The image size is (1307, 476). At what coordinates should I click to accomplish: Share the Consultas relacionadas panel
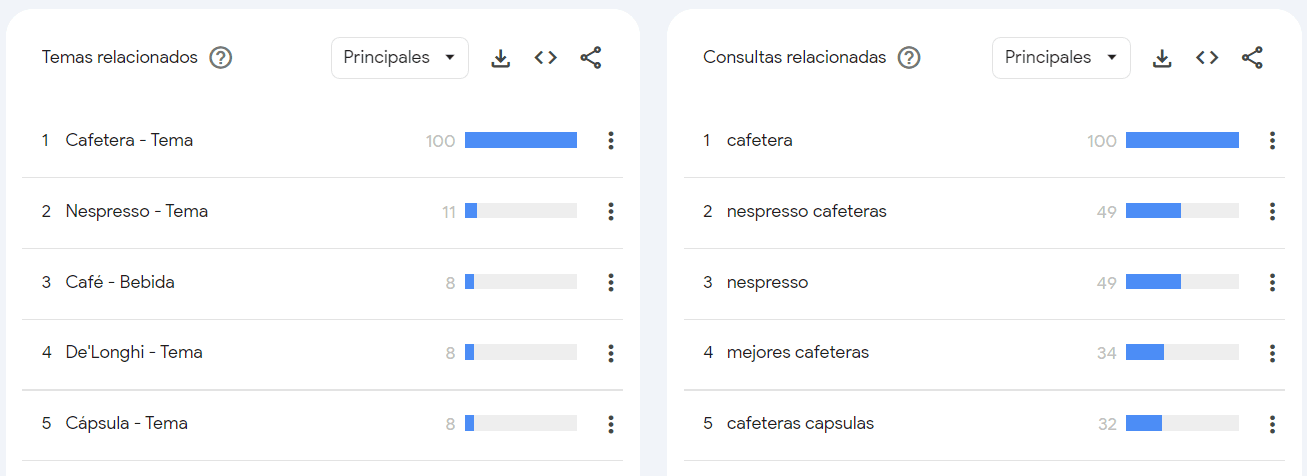[1252, 58]
